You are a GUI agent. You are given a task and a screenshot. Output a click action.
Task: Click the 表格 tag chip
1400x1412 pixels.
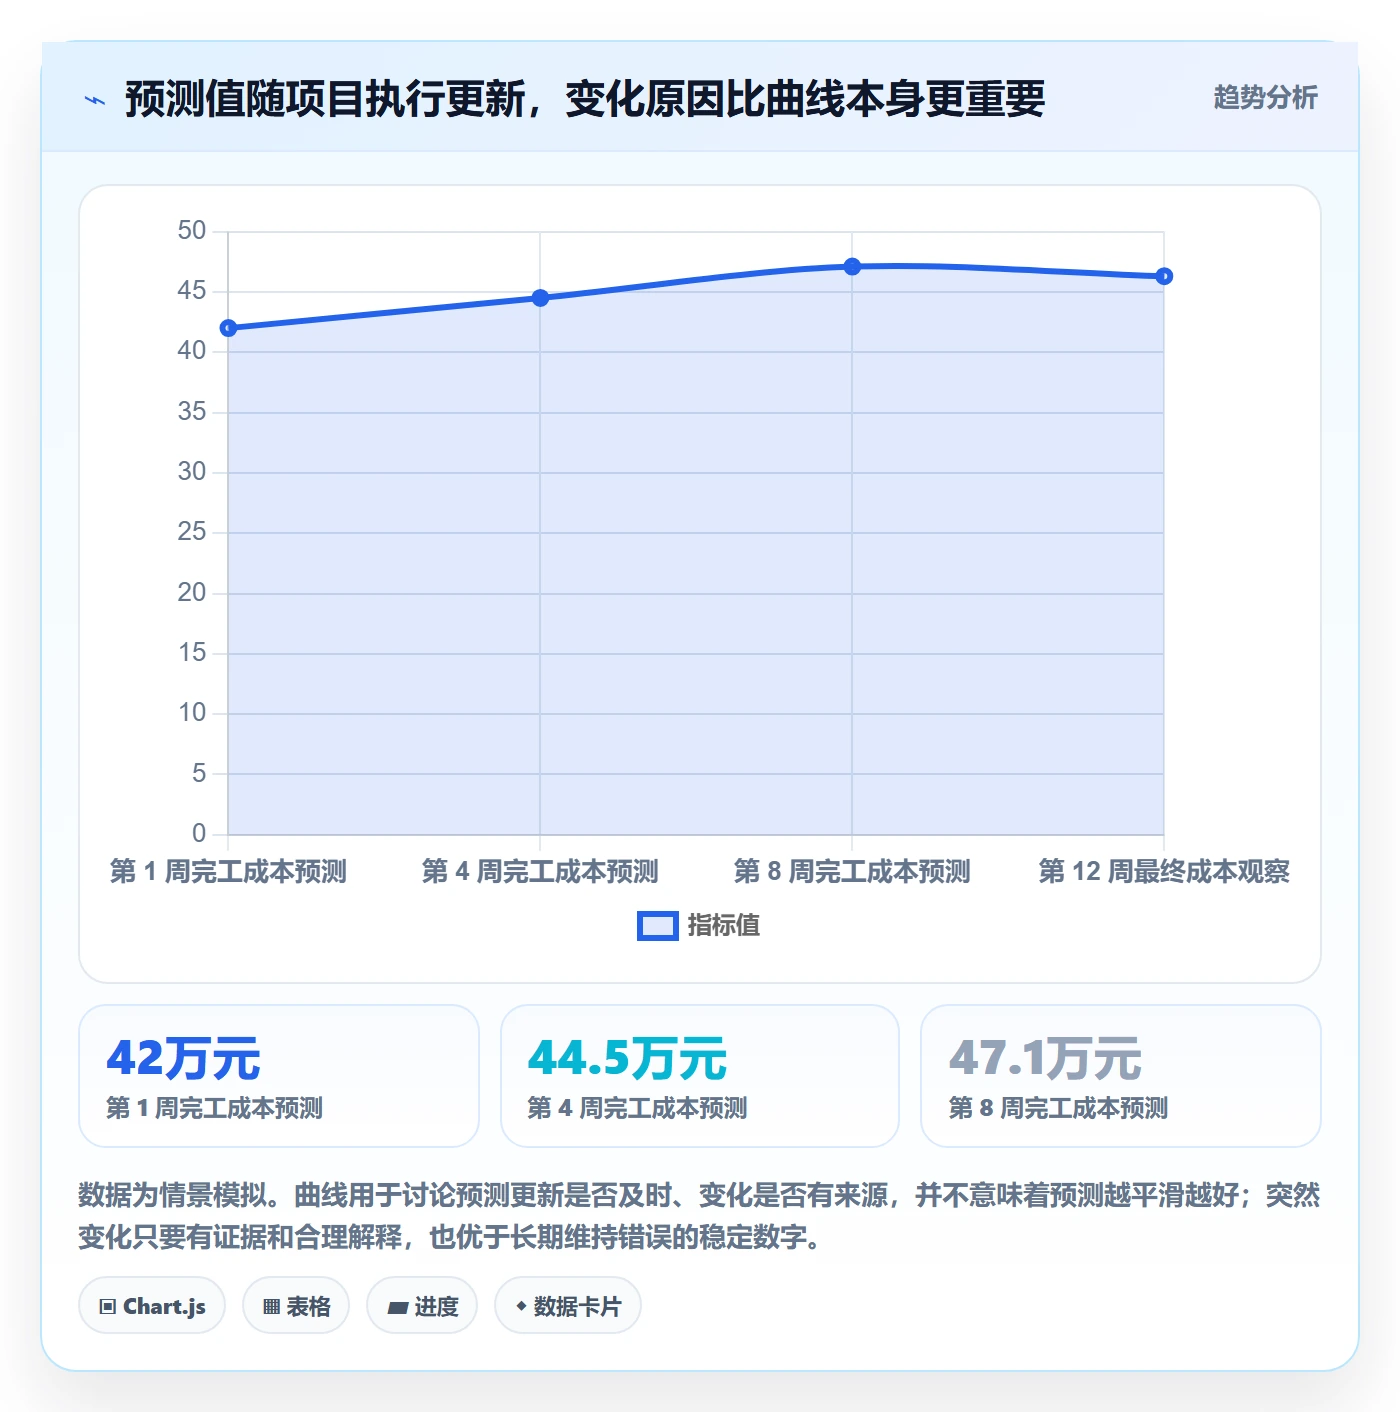pyautogui.click(x=296, y=1305)
